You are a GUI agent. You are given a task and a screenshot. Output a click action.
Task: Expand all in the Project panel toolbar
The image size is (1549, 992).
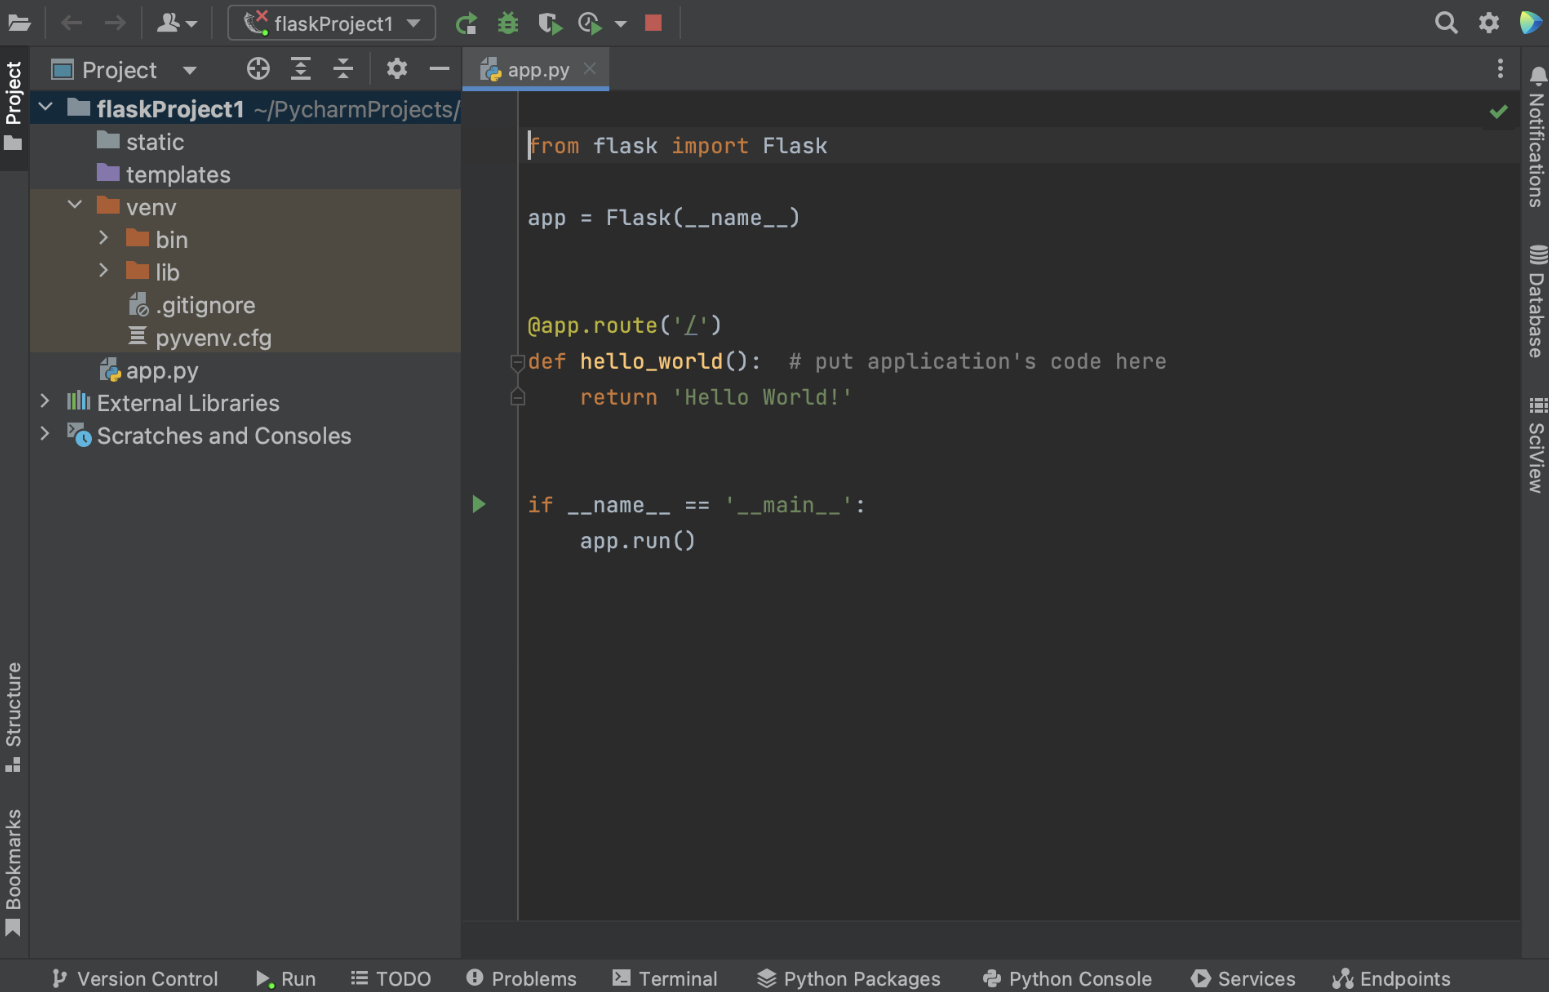click(x=300, y=69)
